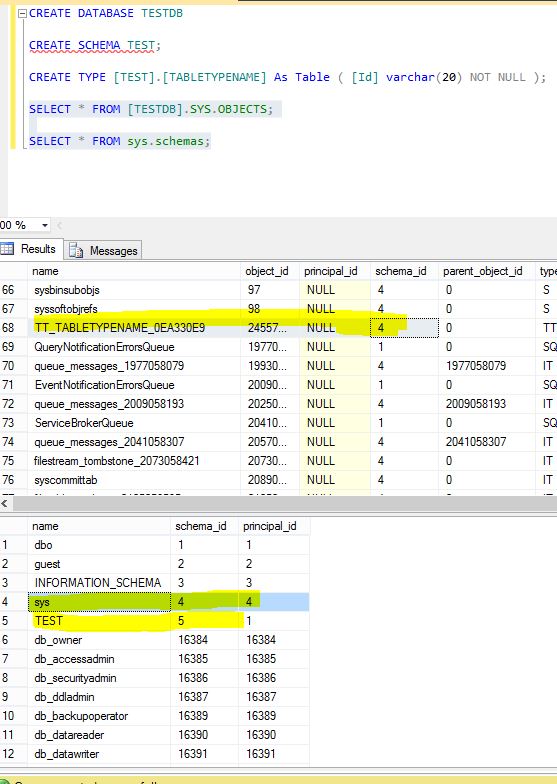Select queue_messages_1977058079 cell

point(134,366)
